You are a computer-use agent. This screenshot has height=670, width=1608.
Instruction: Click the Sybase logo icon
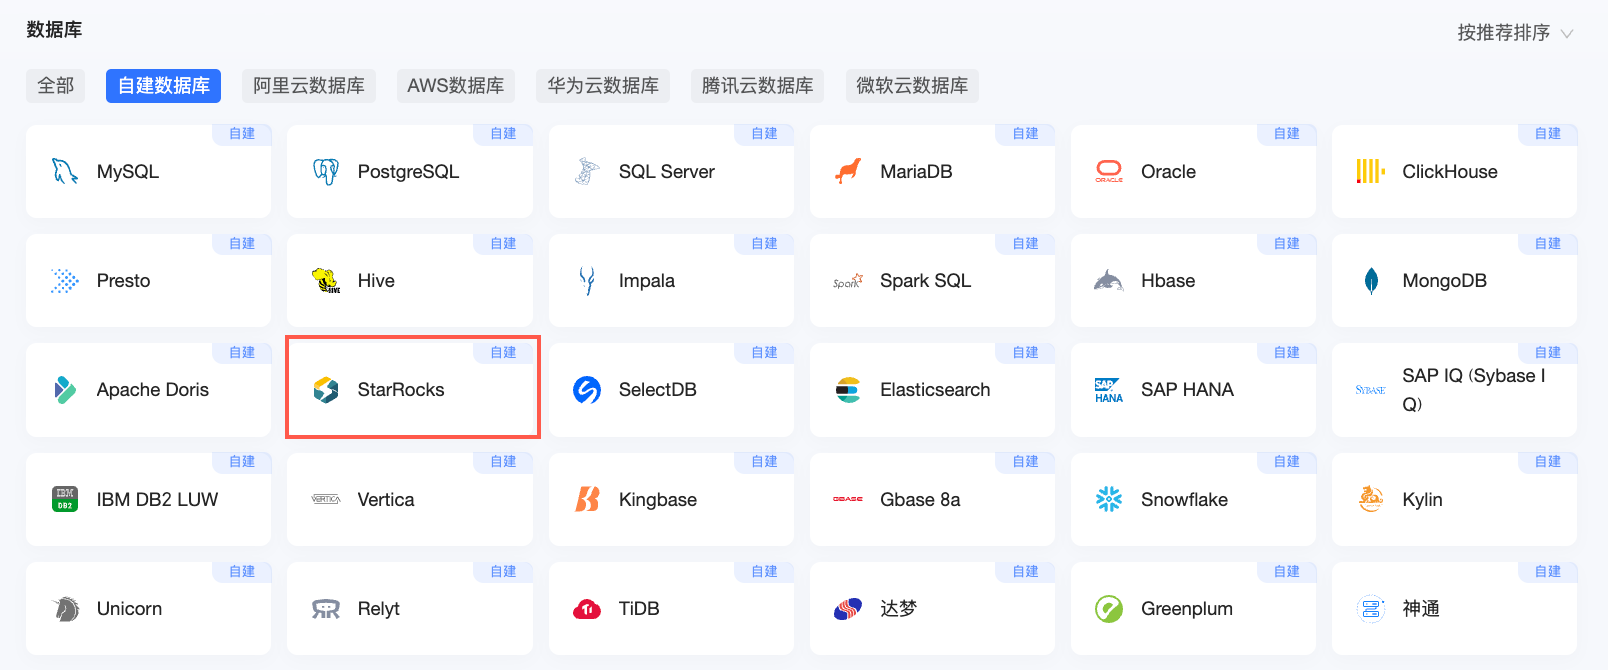coord(1370,390)
